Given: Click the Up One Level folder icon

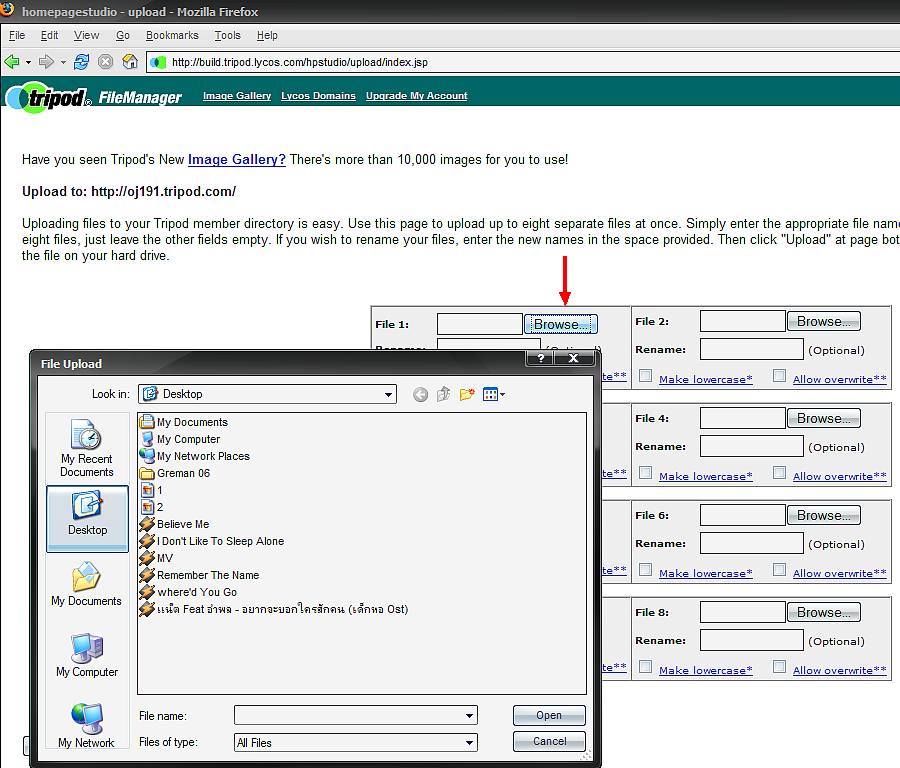Looking at the screenshot, I should [443, 394].
